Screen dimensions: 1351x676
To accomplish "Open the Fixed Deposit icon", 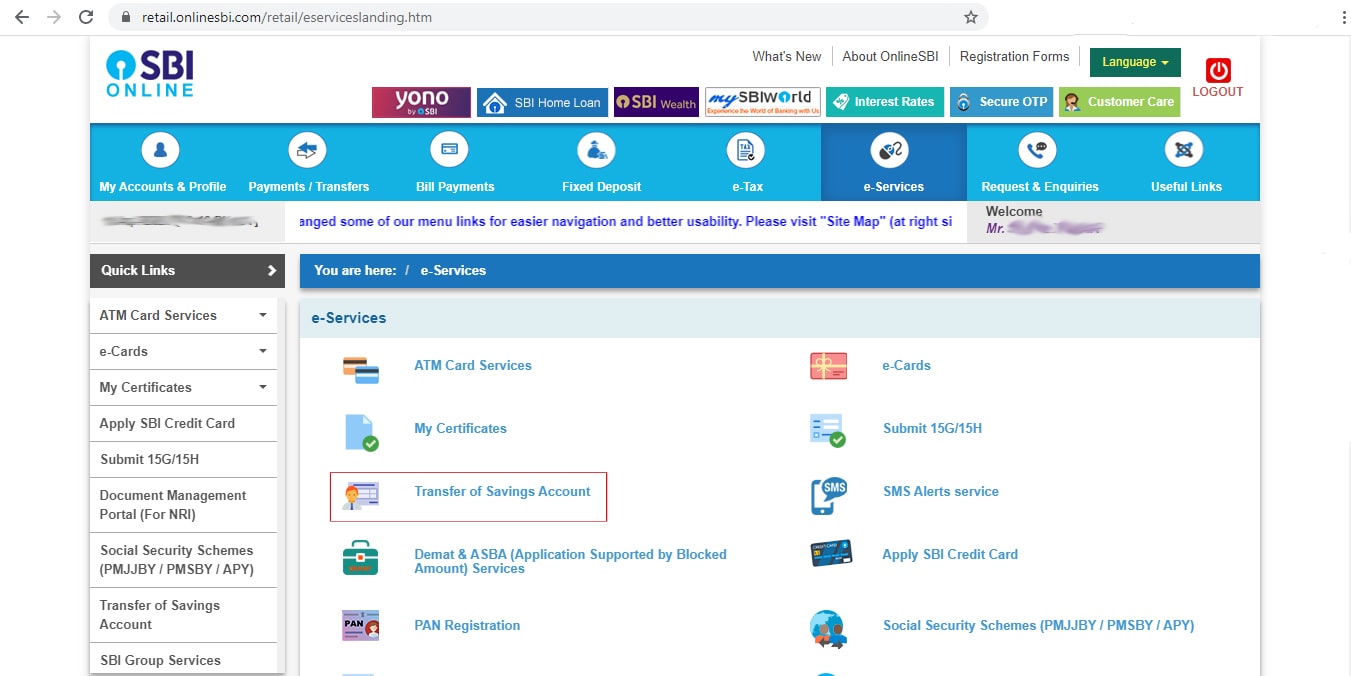I will [596, 151].
